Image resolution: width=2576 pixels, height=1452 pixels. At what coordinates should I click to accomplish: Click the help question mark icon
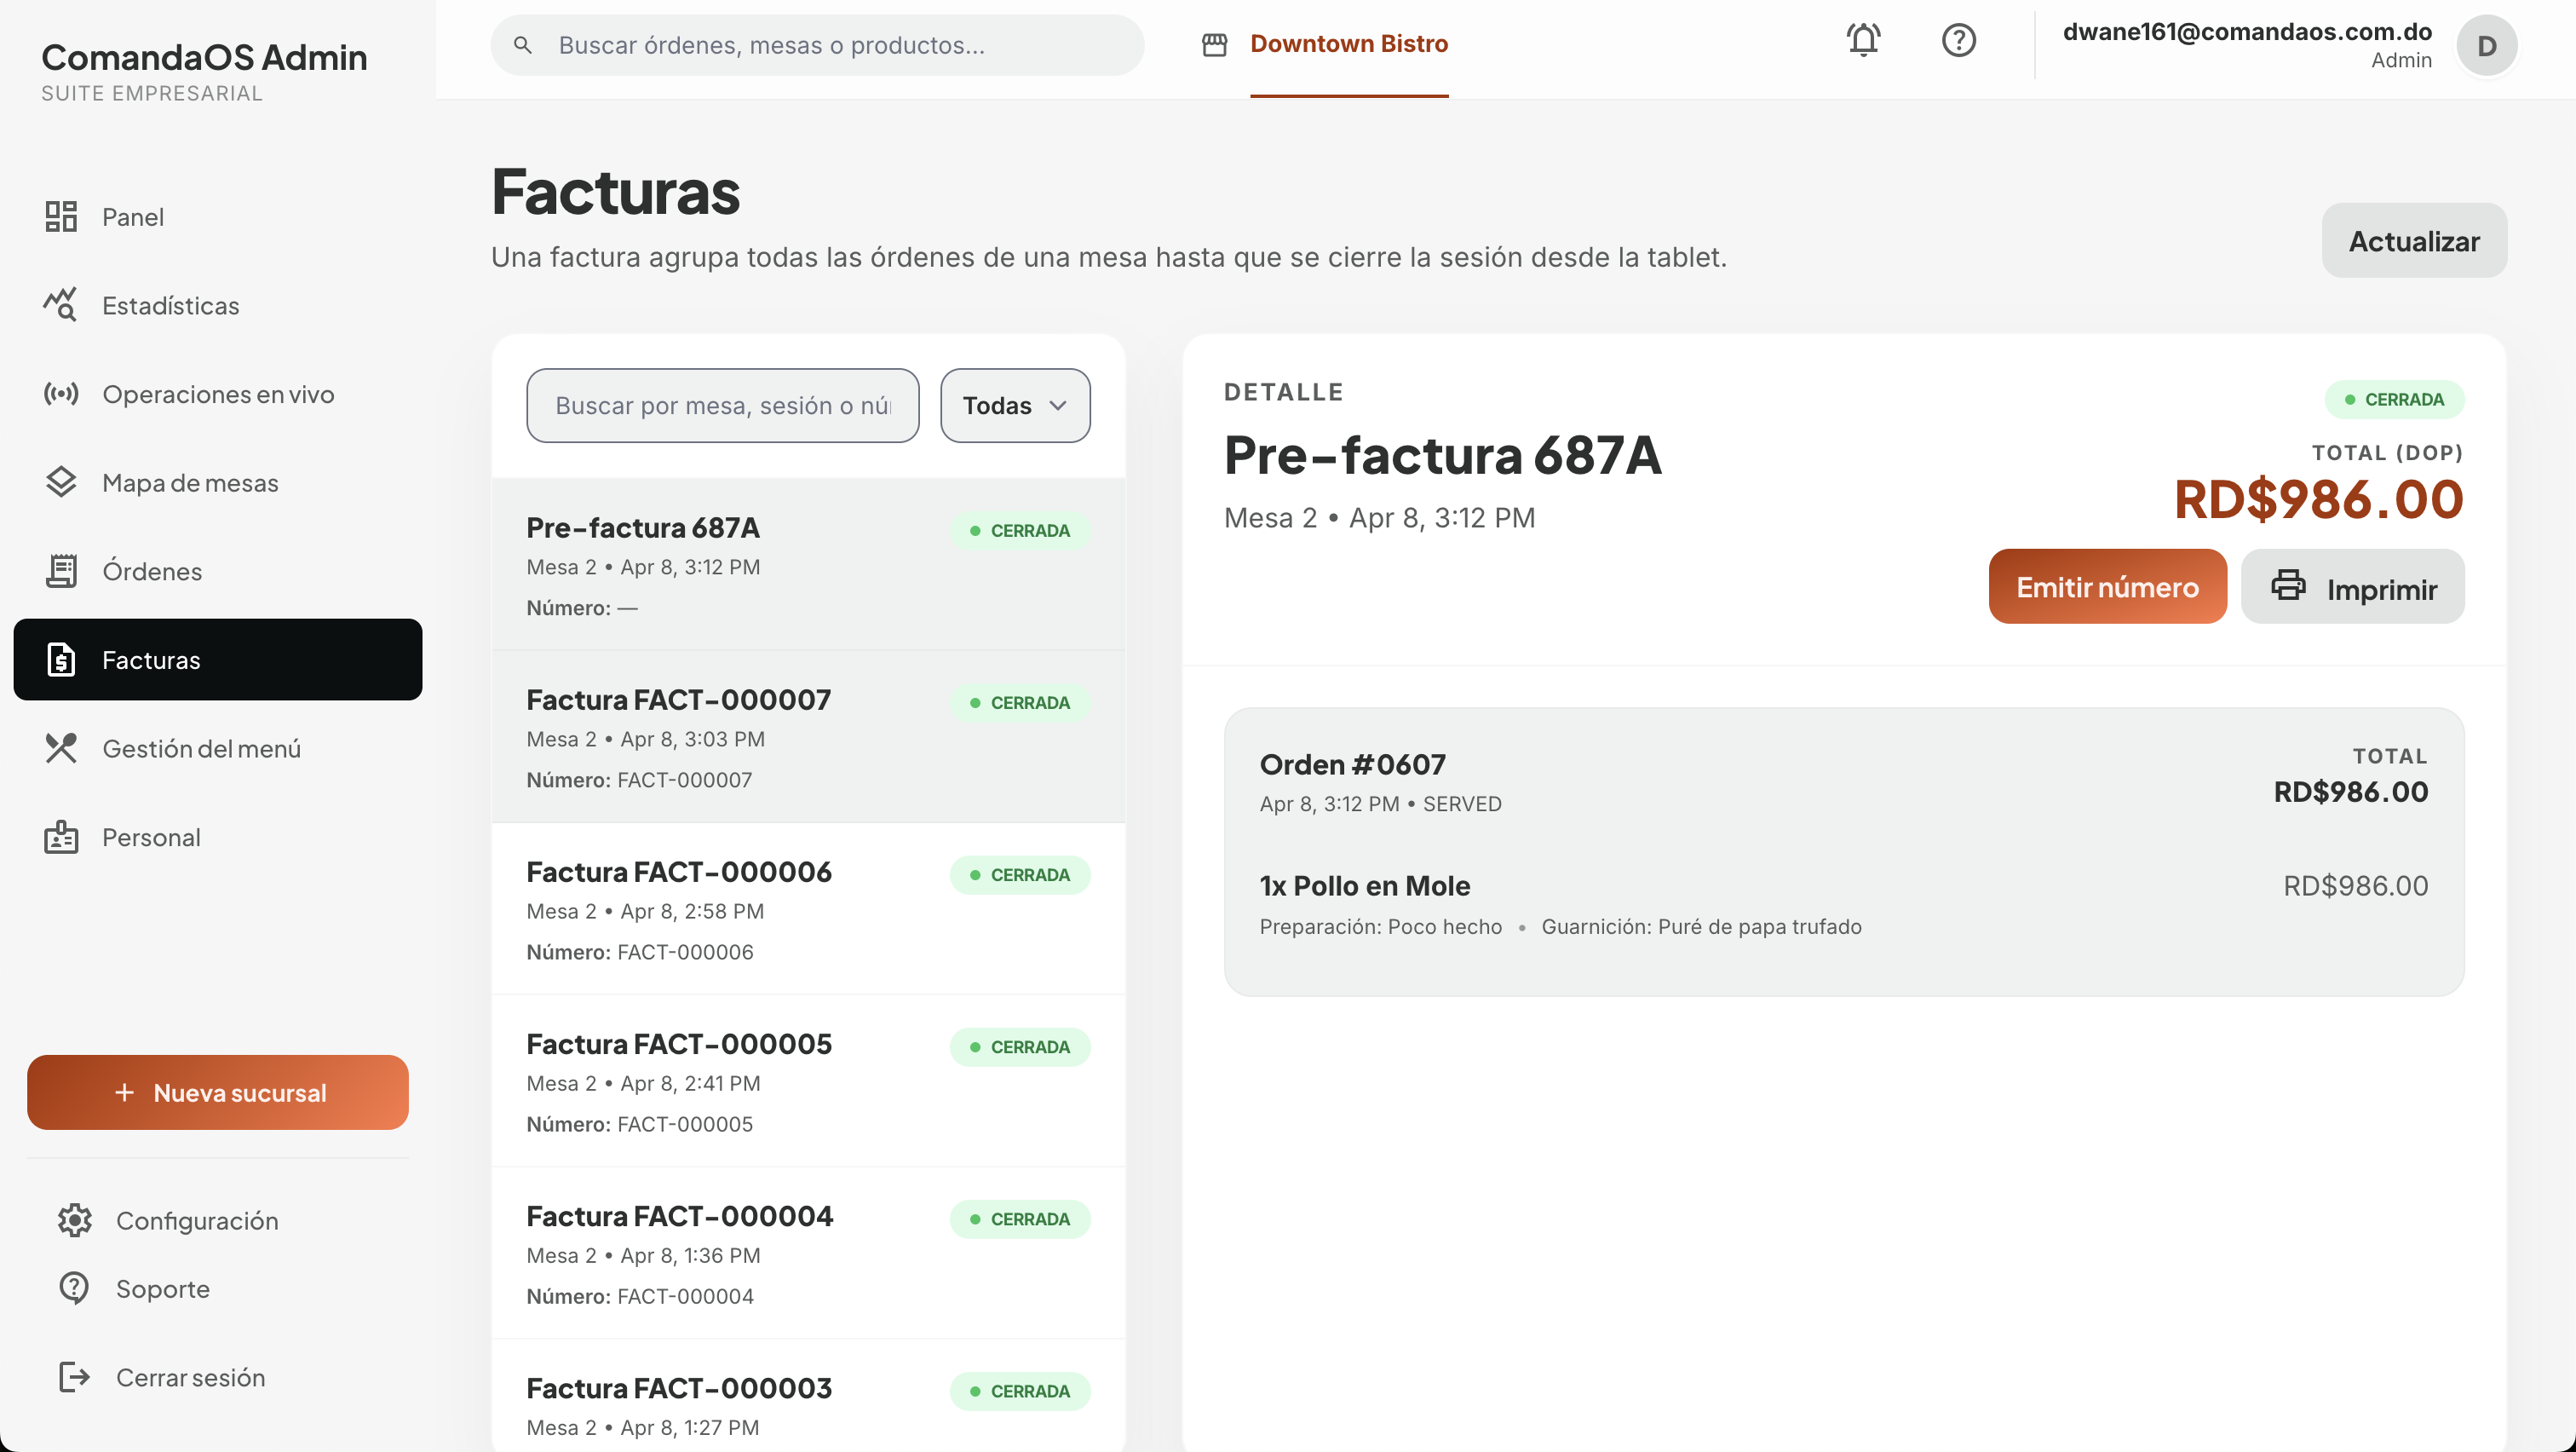pyautogui.click(x=1959, y=41)
